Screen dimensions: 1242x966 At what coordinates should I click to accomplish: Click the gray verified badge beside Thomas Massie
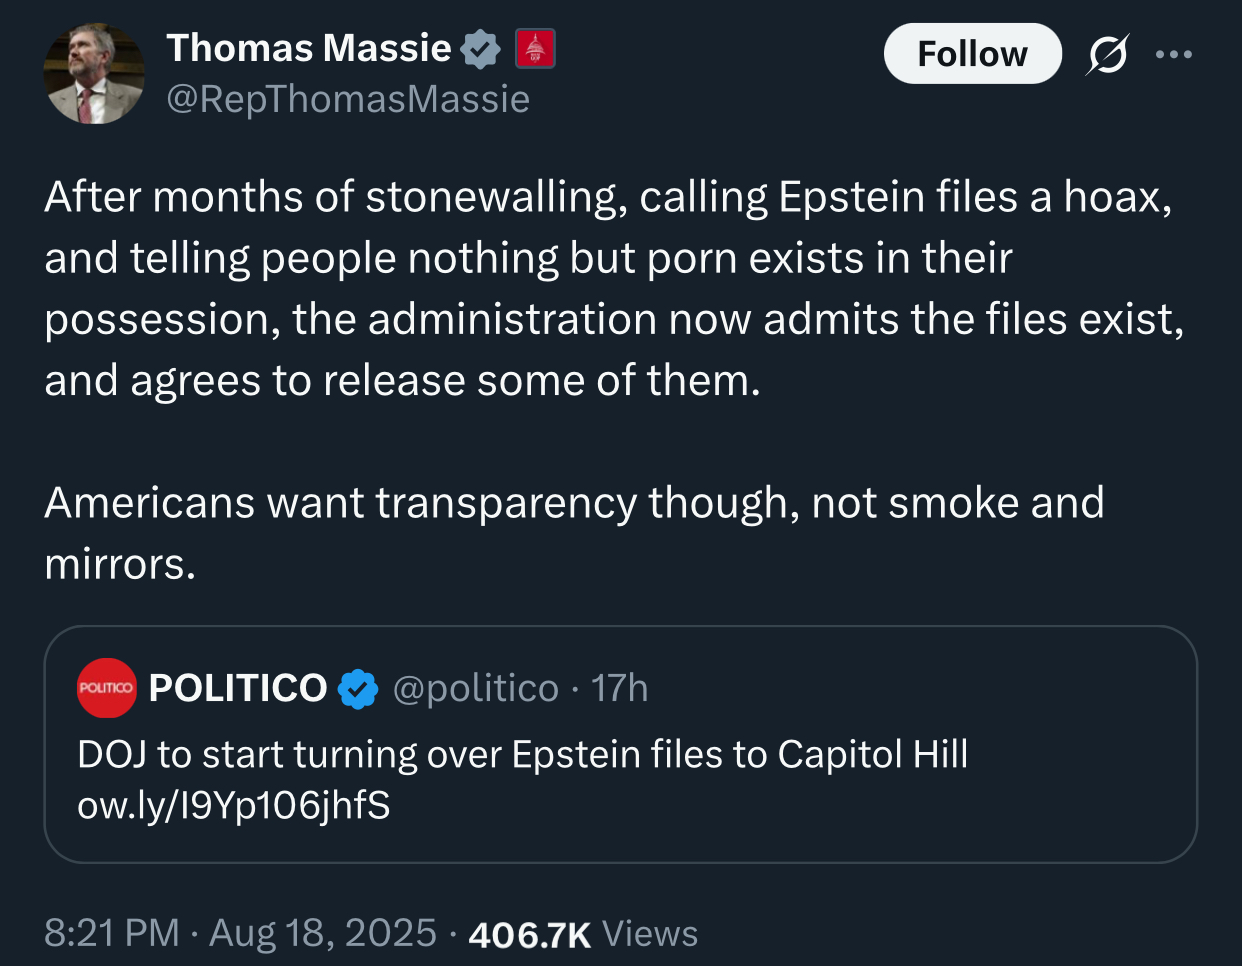click(480, 49)
